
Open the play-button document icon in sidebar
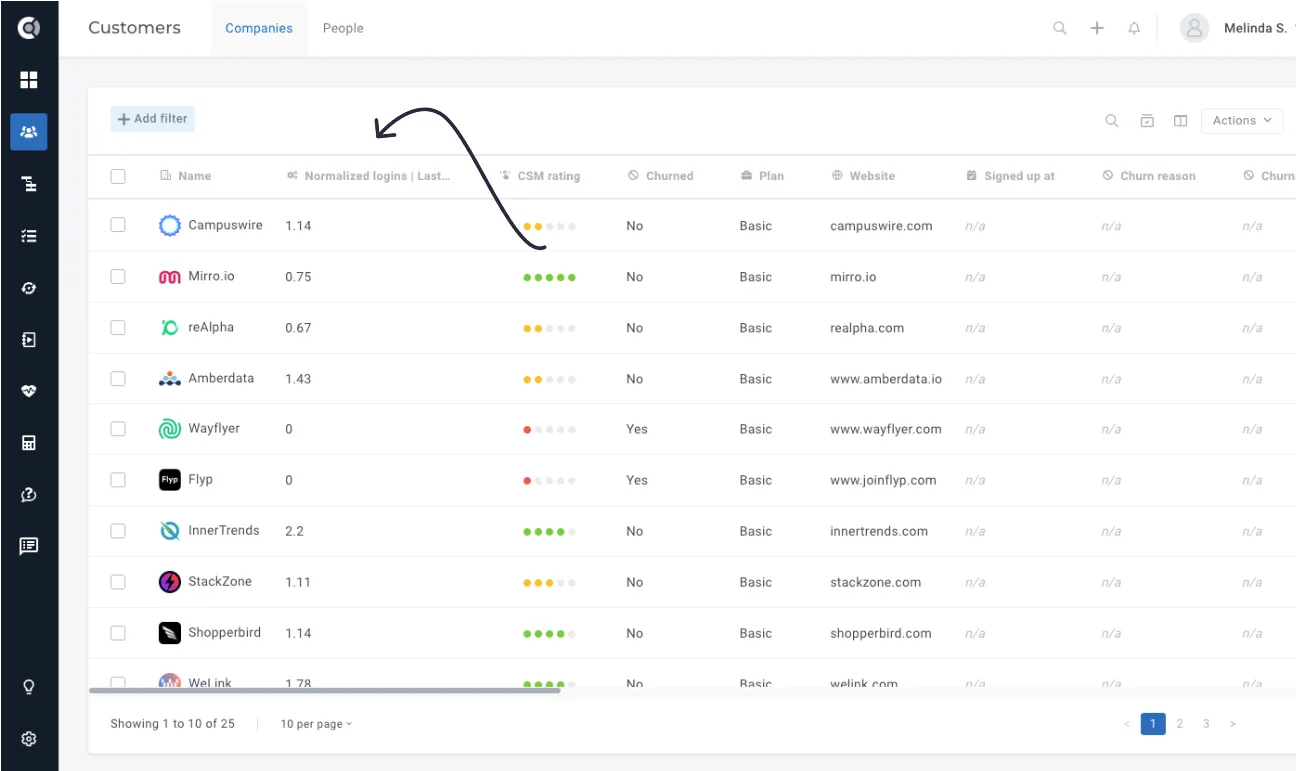(29, 340)
